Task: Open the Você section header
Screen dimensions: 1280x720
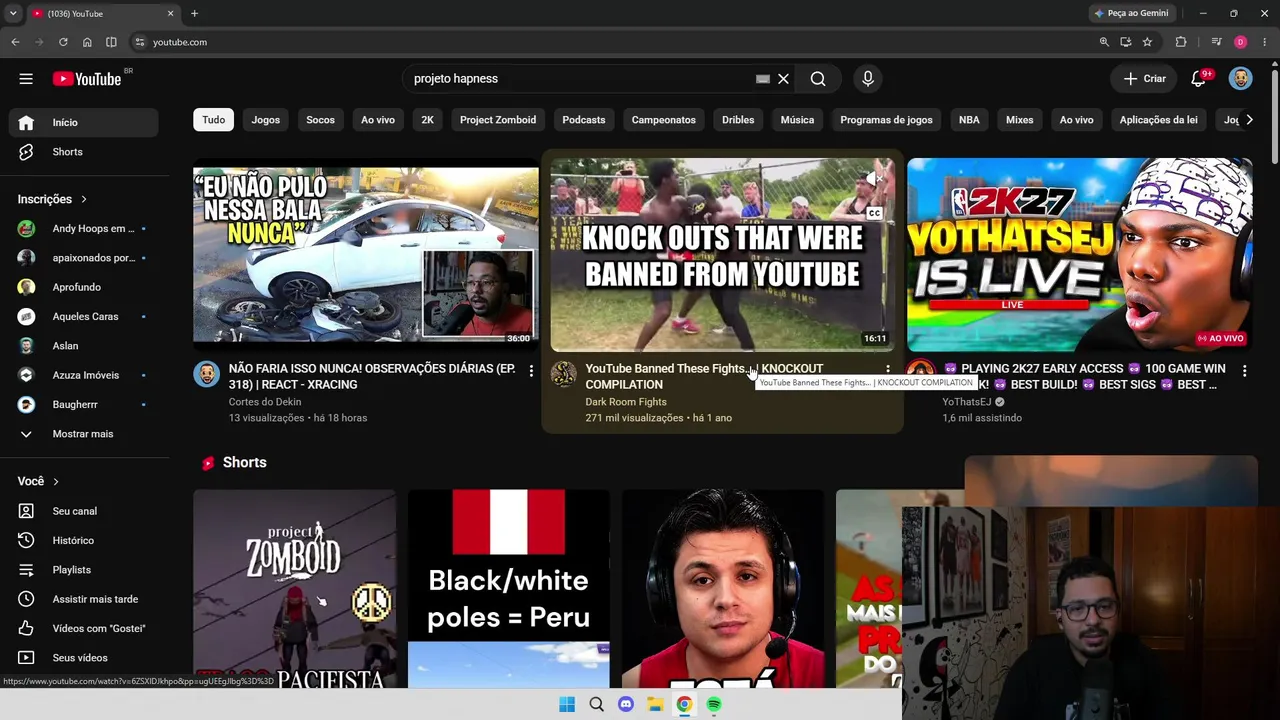Action: 38,481
